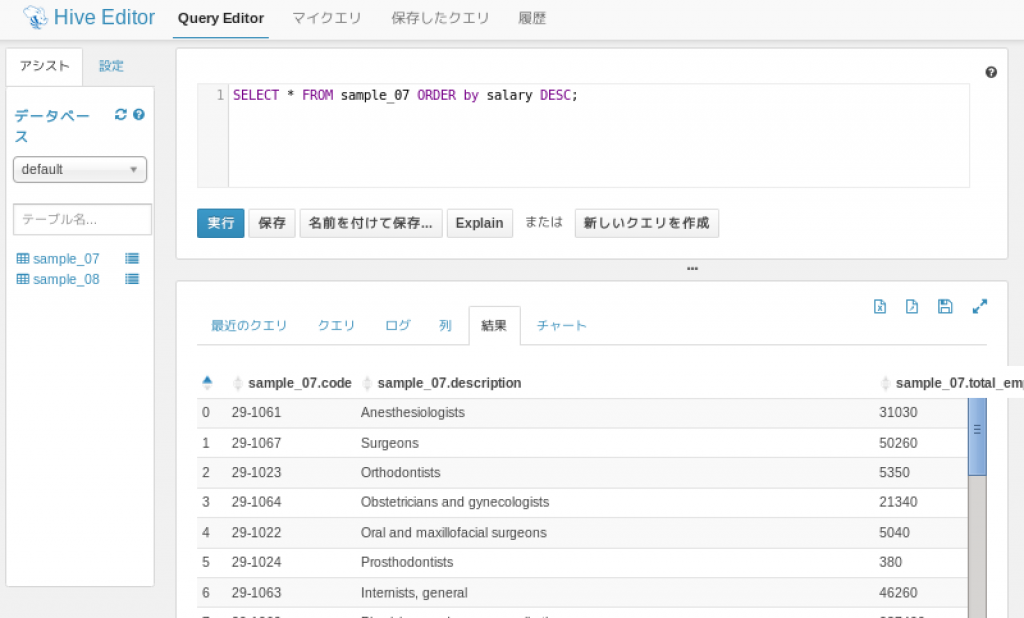This screenshot has width=1024, height=618.
Task: Click code cell 29-1063
Action: 256,593
